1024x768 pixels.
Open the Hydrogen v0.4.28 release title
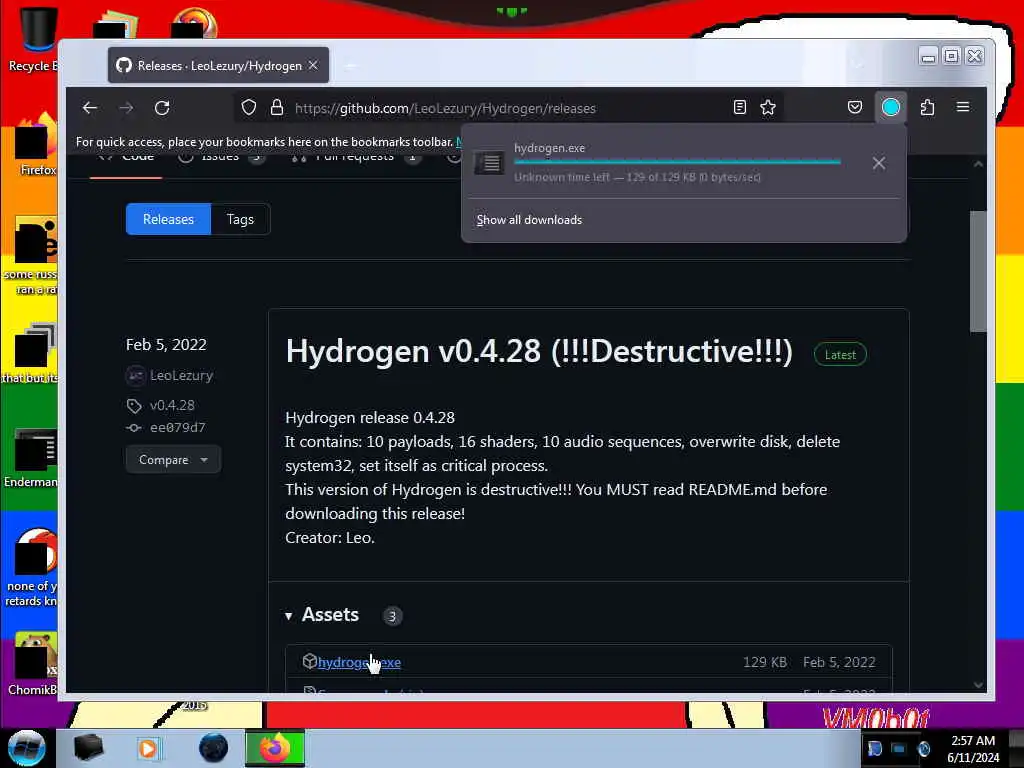point(539,352)
